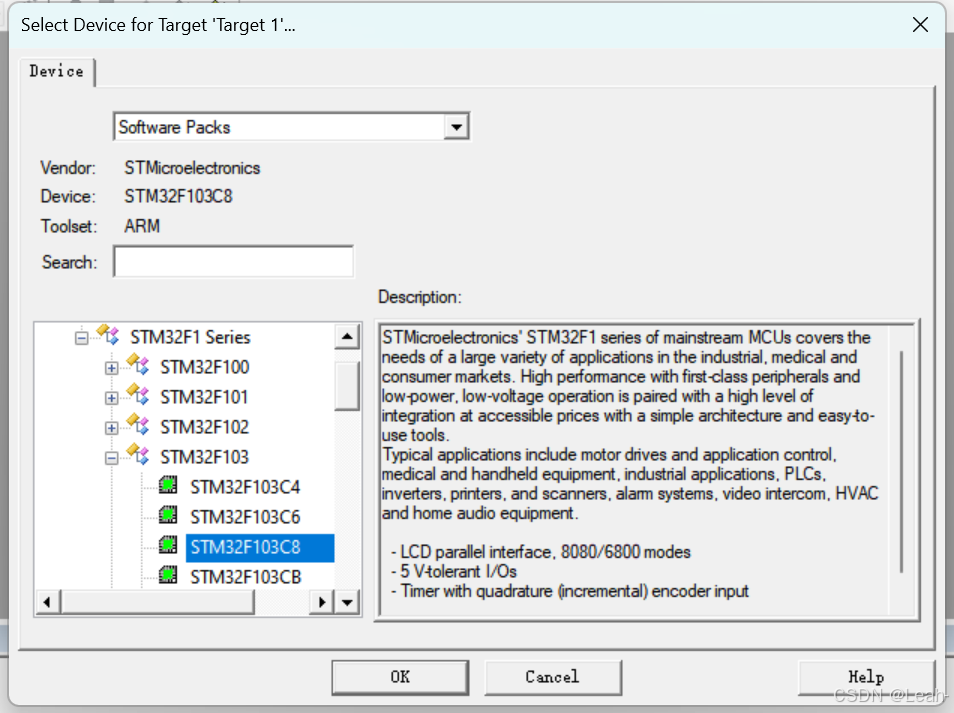Click the device tree vertical scrollbar thumb
Image resolution: width=954 pixels, height=713 pixels.
347,386
